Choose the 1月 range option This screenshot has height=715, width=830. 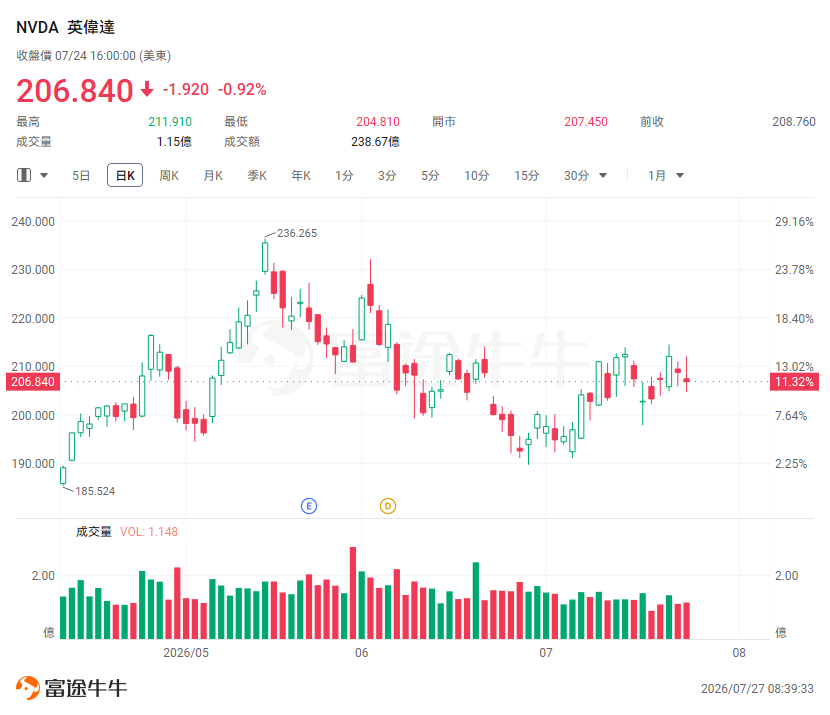coord(657,176)
